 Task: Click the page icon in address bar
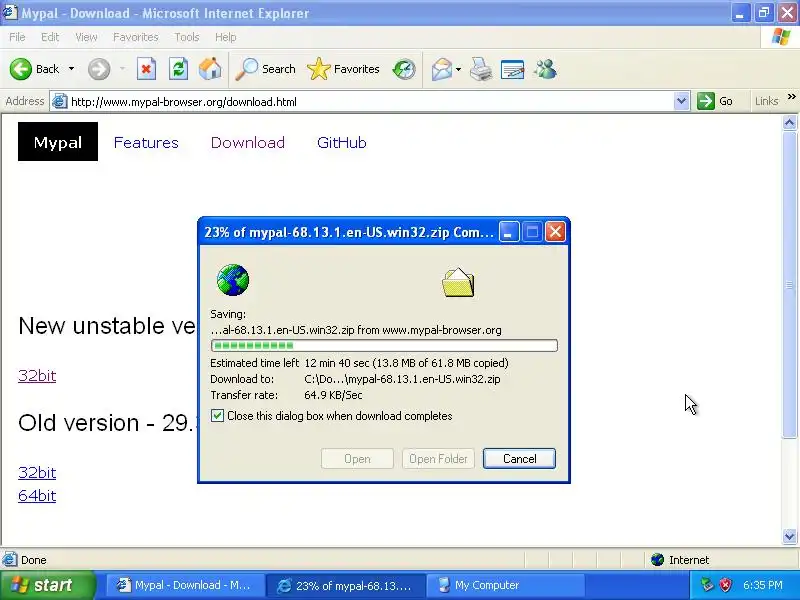(60, 101)
